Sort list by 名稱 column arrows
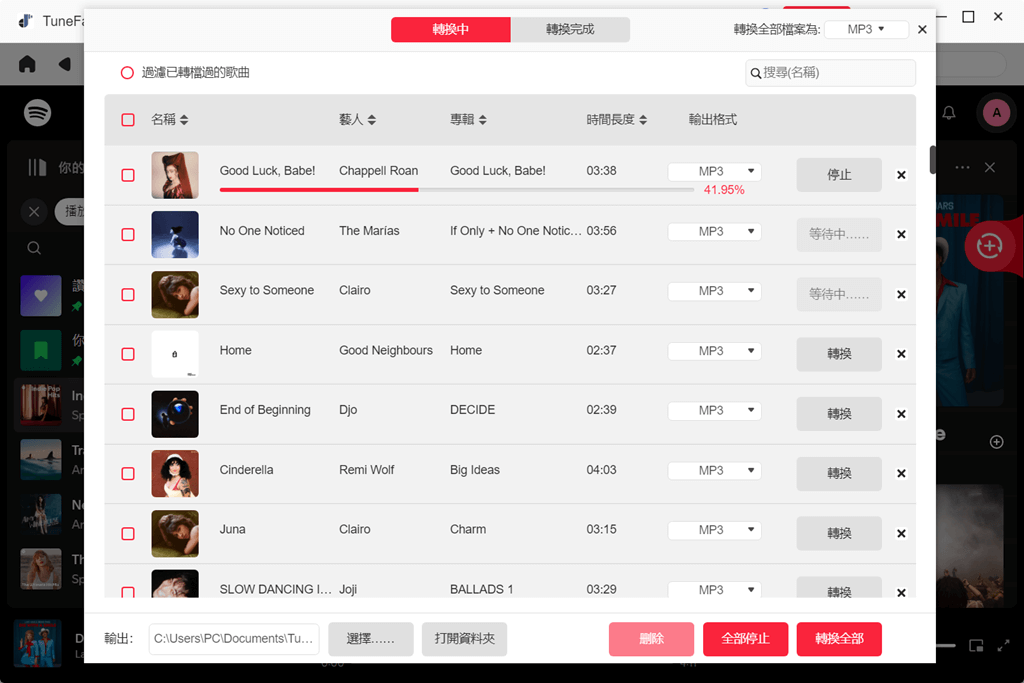 coord(184,119)
